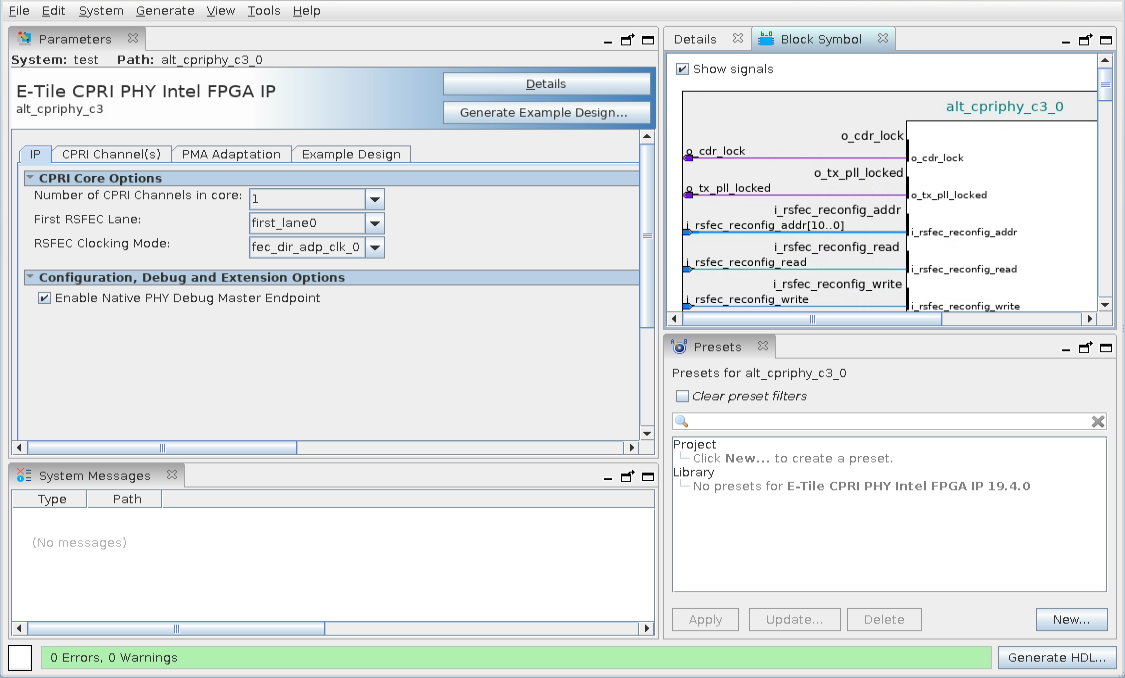Minimize the Presets panel
The width and height of the screenshot is (1125, 678).
point(1065,349)
